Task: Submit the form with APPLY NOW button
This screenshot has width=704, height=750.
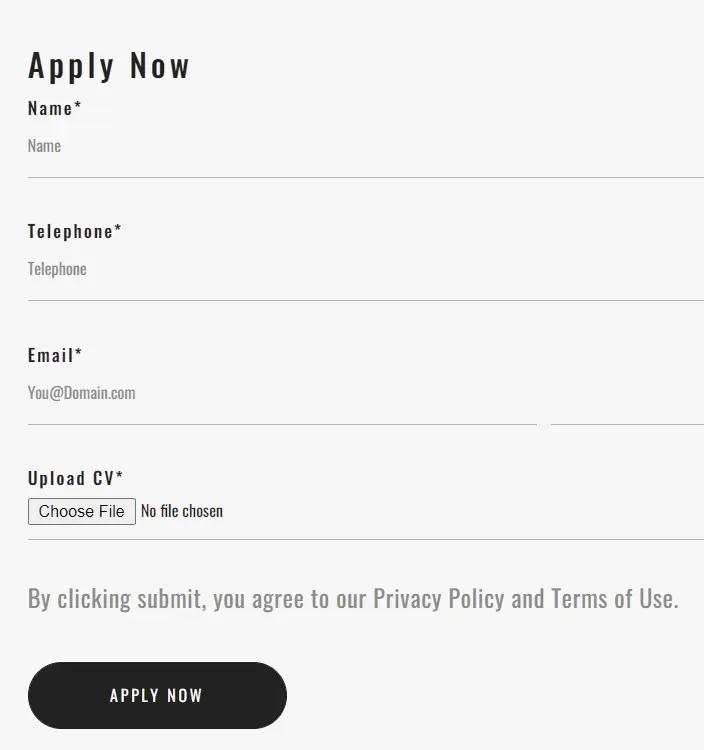Action: pos(157,695)
